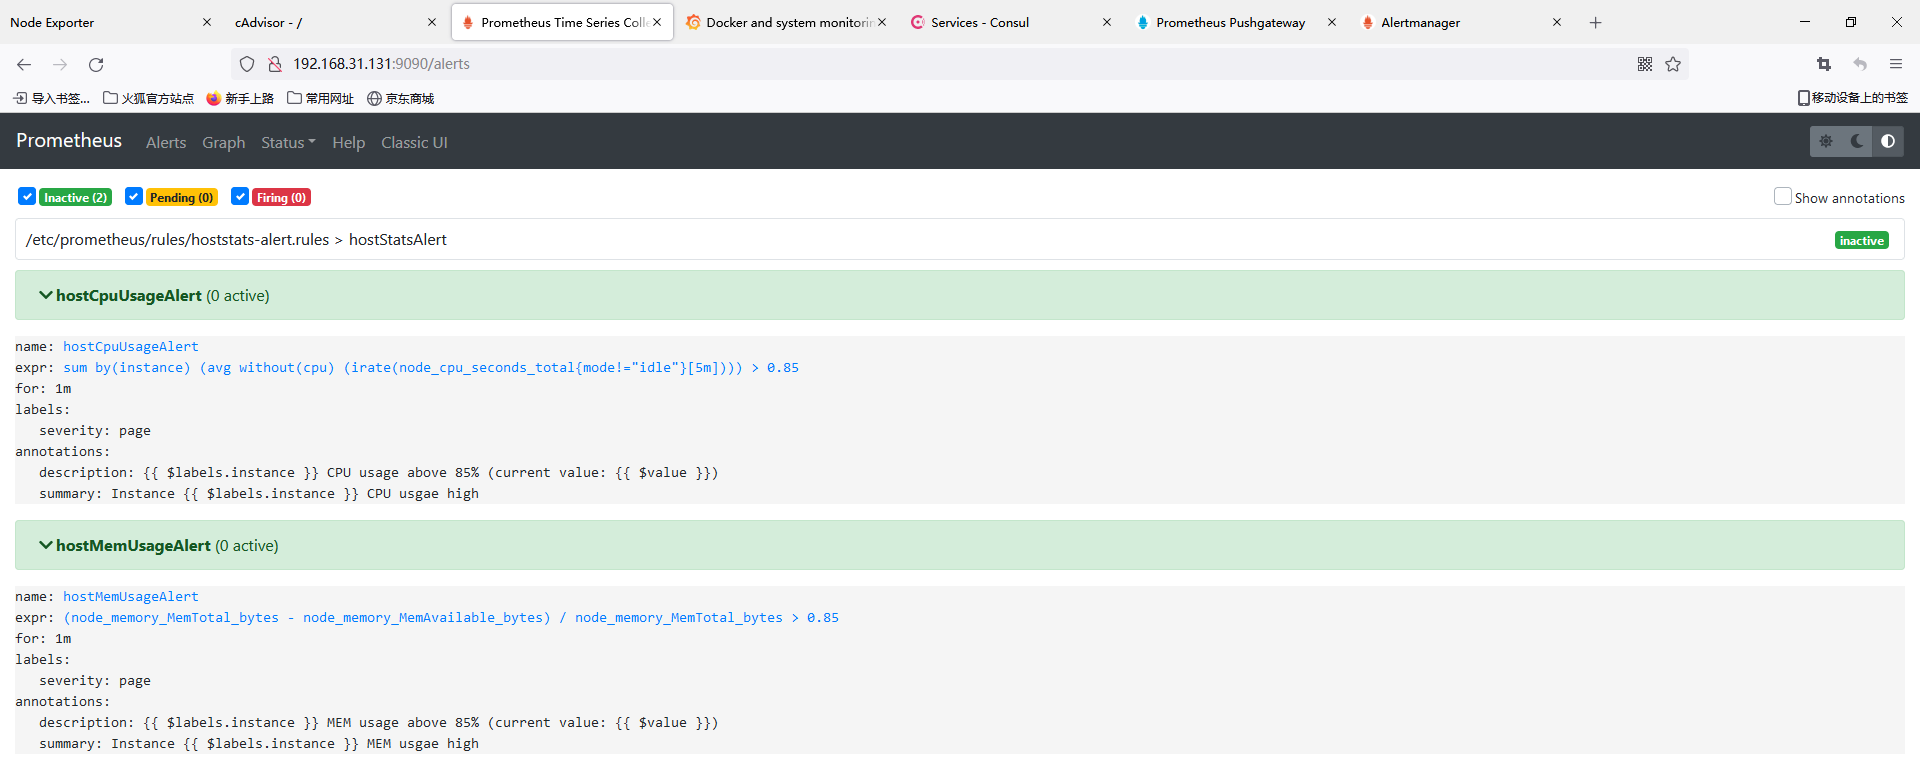Enable Show annotations checkbox
This screenshot has height=765, width=1920.
point(1782,196)
